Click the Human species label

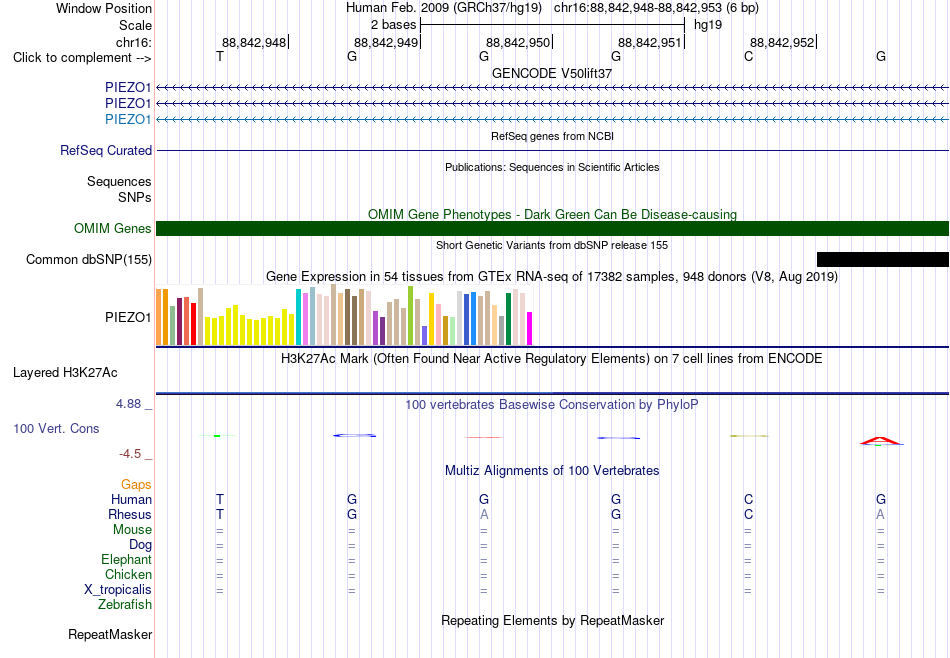click(131, 499)
